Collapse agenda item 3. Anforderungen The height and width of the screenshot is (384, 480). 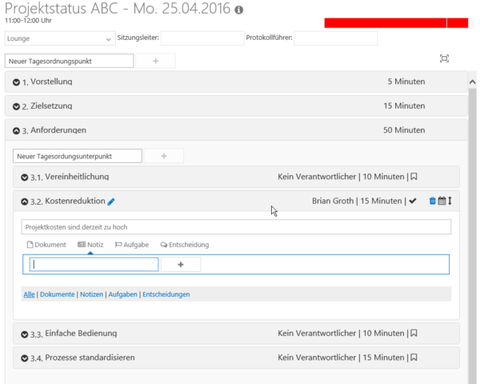[16, 131]
